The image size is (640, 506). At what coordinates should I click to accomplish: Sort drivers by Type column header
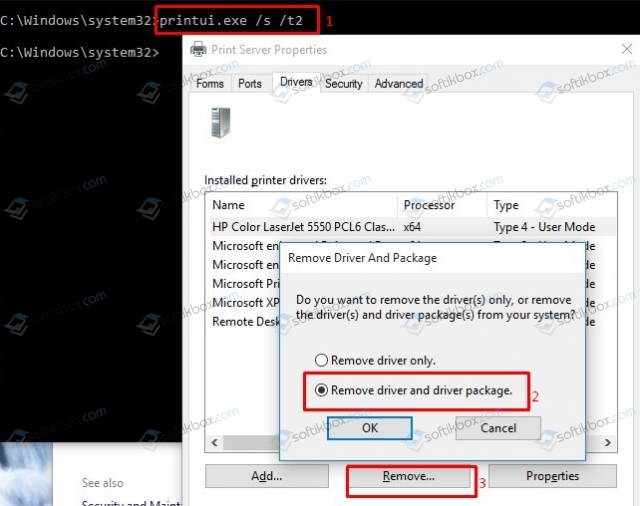(550, 205)
